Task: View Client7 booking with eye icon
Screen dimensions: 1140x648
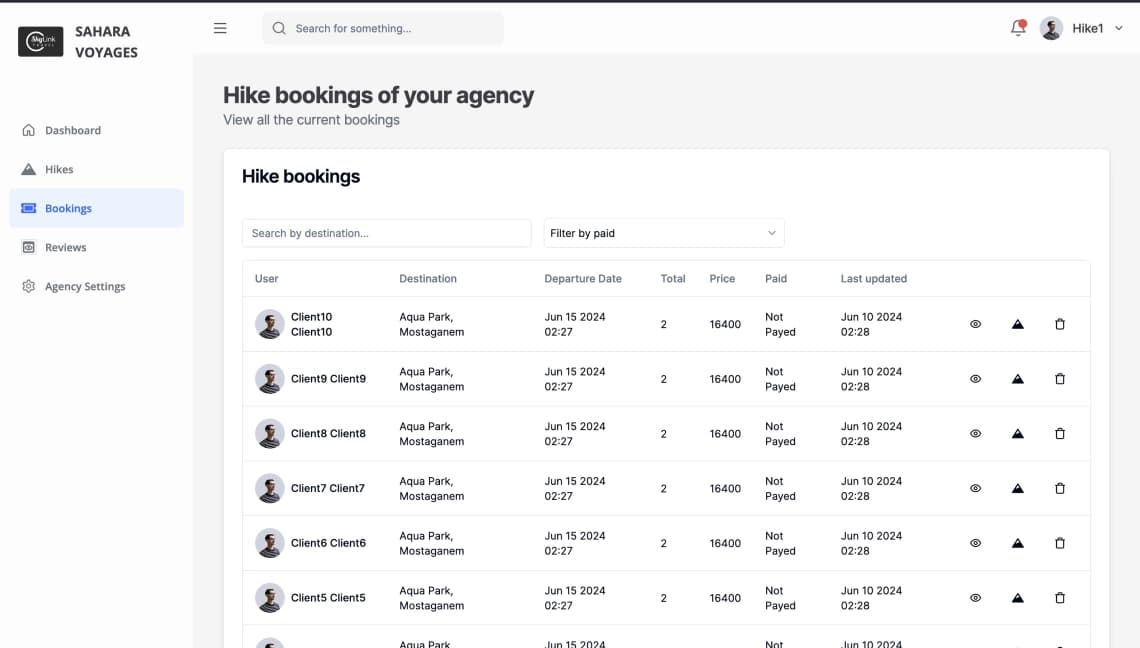Action: click(x=976, y=489)
